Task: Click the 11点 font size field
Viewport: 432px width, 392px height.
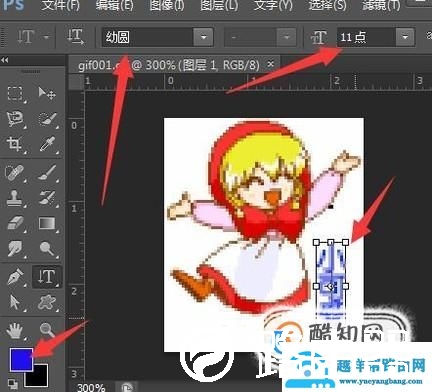Action: tap(366, 37)
